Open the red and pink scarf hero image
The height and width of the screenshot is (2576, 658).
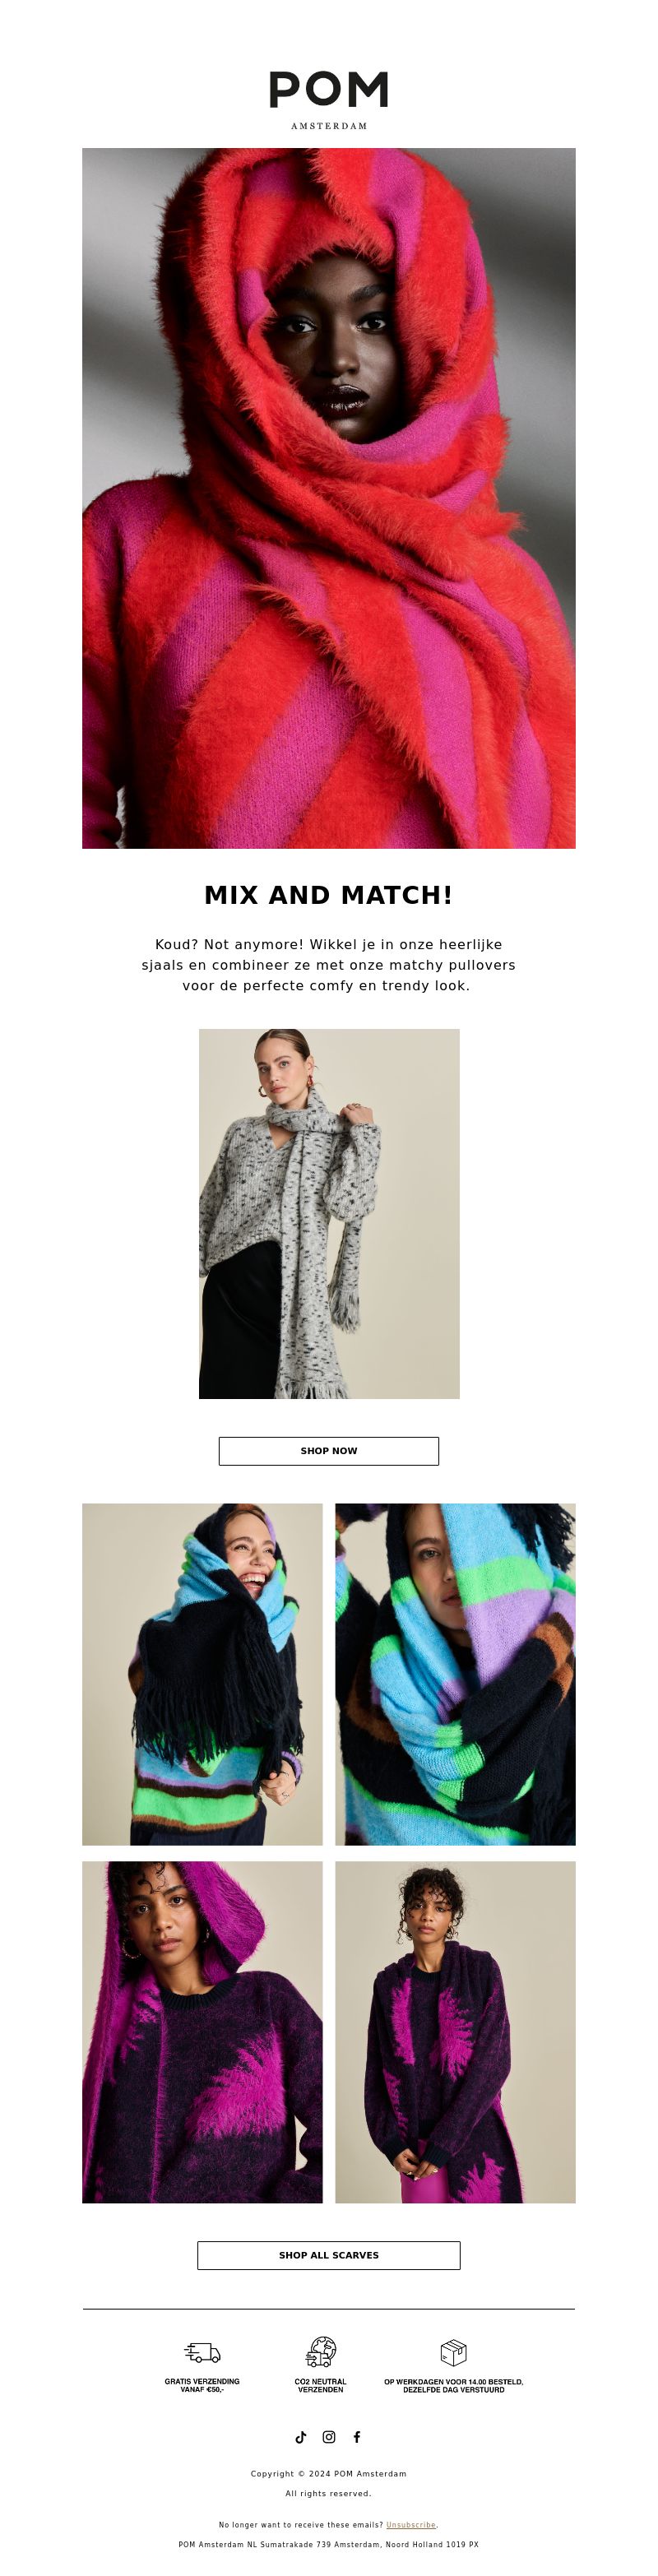(x=329, y=498)
